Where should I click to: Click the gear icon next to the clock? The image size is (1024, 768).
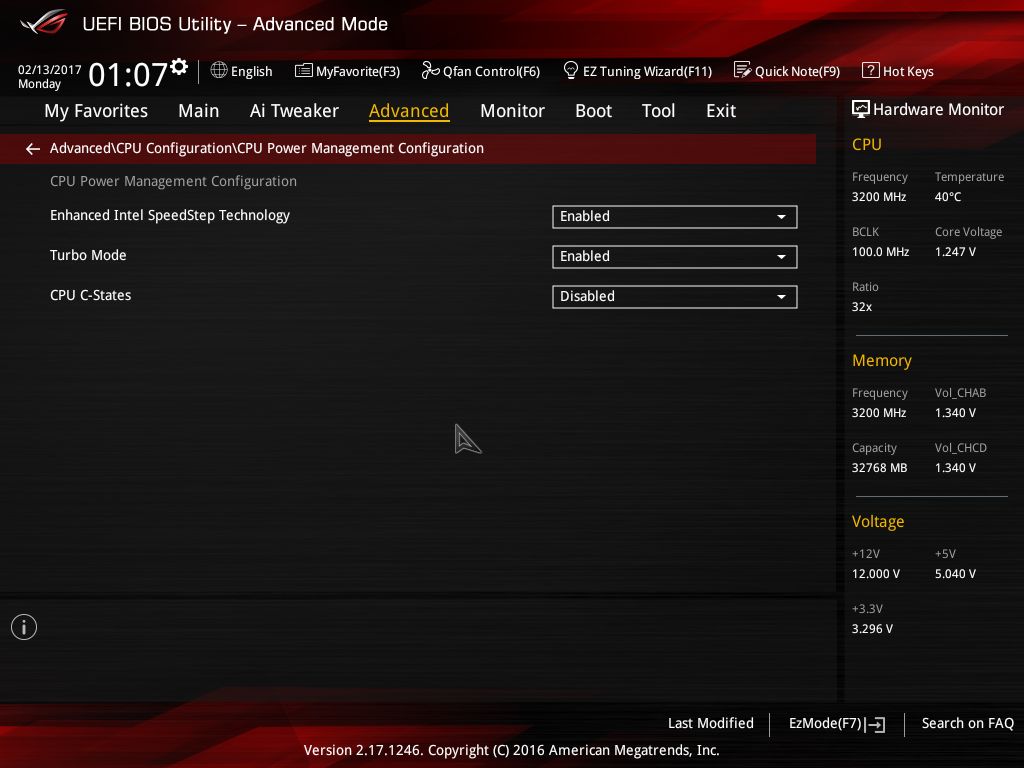point(179,67)
